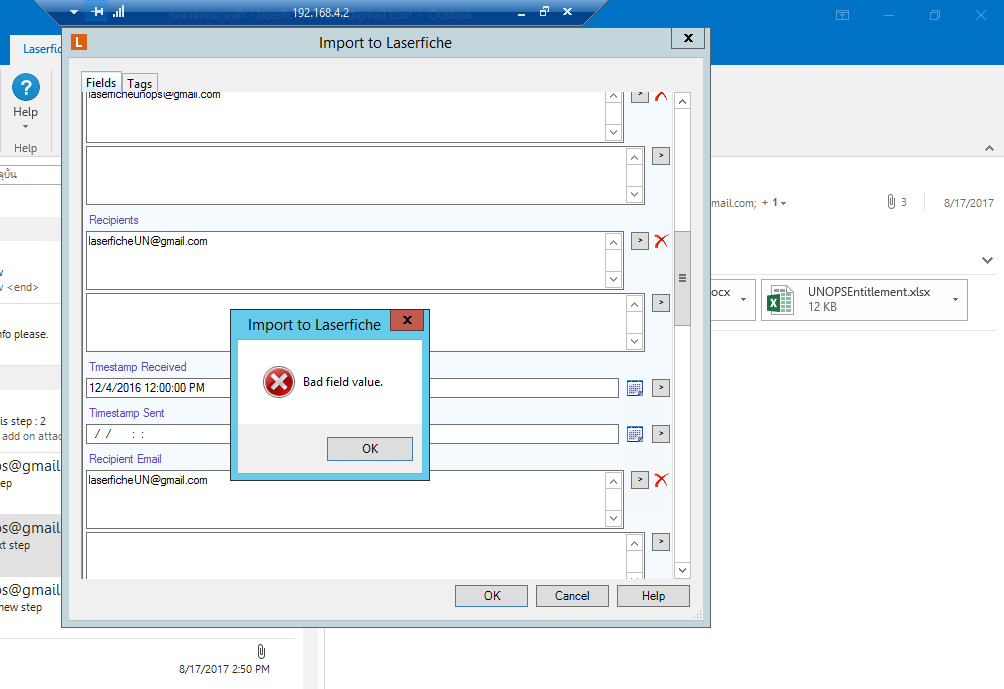Click arrow button next to Recipient Email field
1004x689 pixels.
pos(640,480)
